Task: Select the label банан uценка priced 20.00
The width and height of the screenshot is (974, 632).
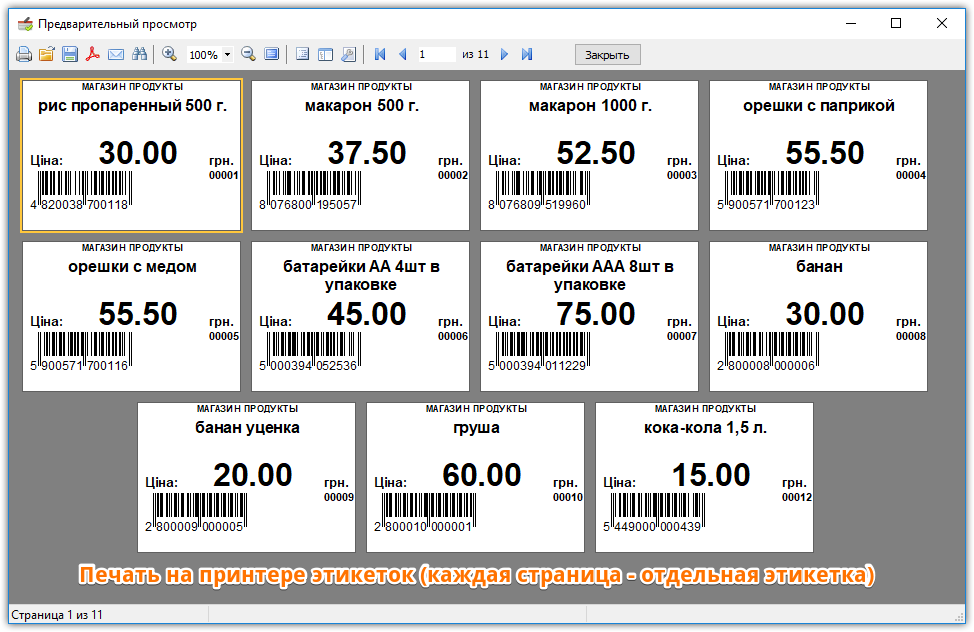Action: 247,477
